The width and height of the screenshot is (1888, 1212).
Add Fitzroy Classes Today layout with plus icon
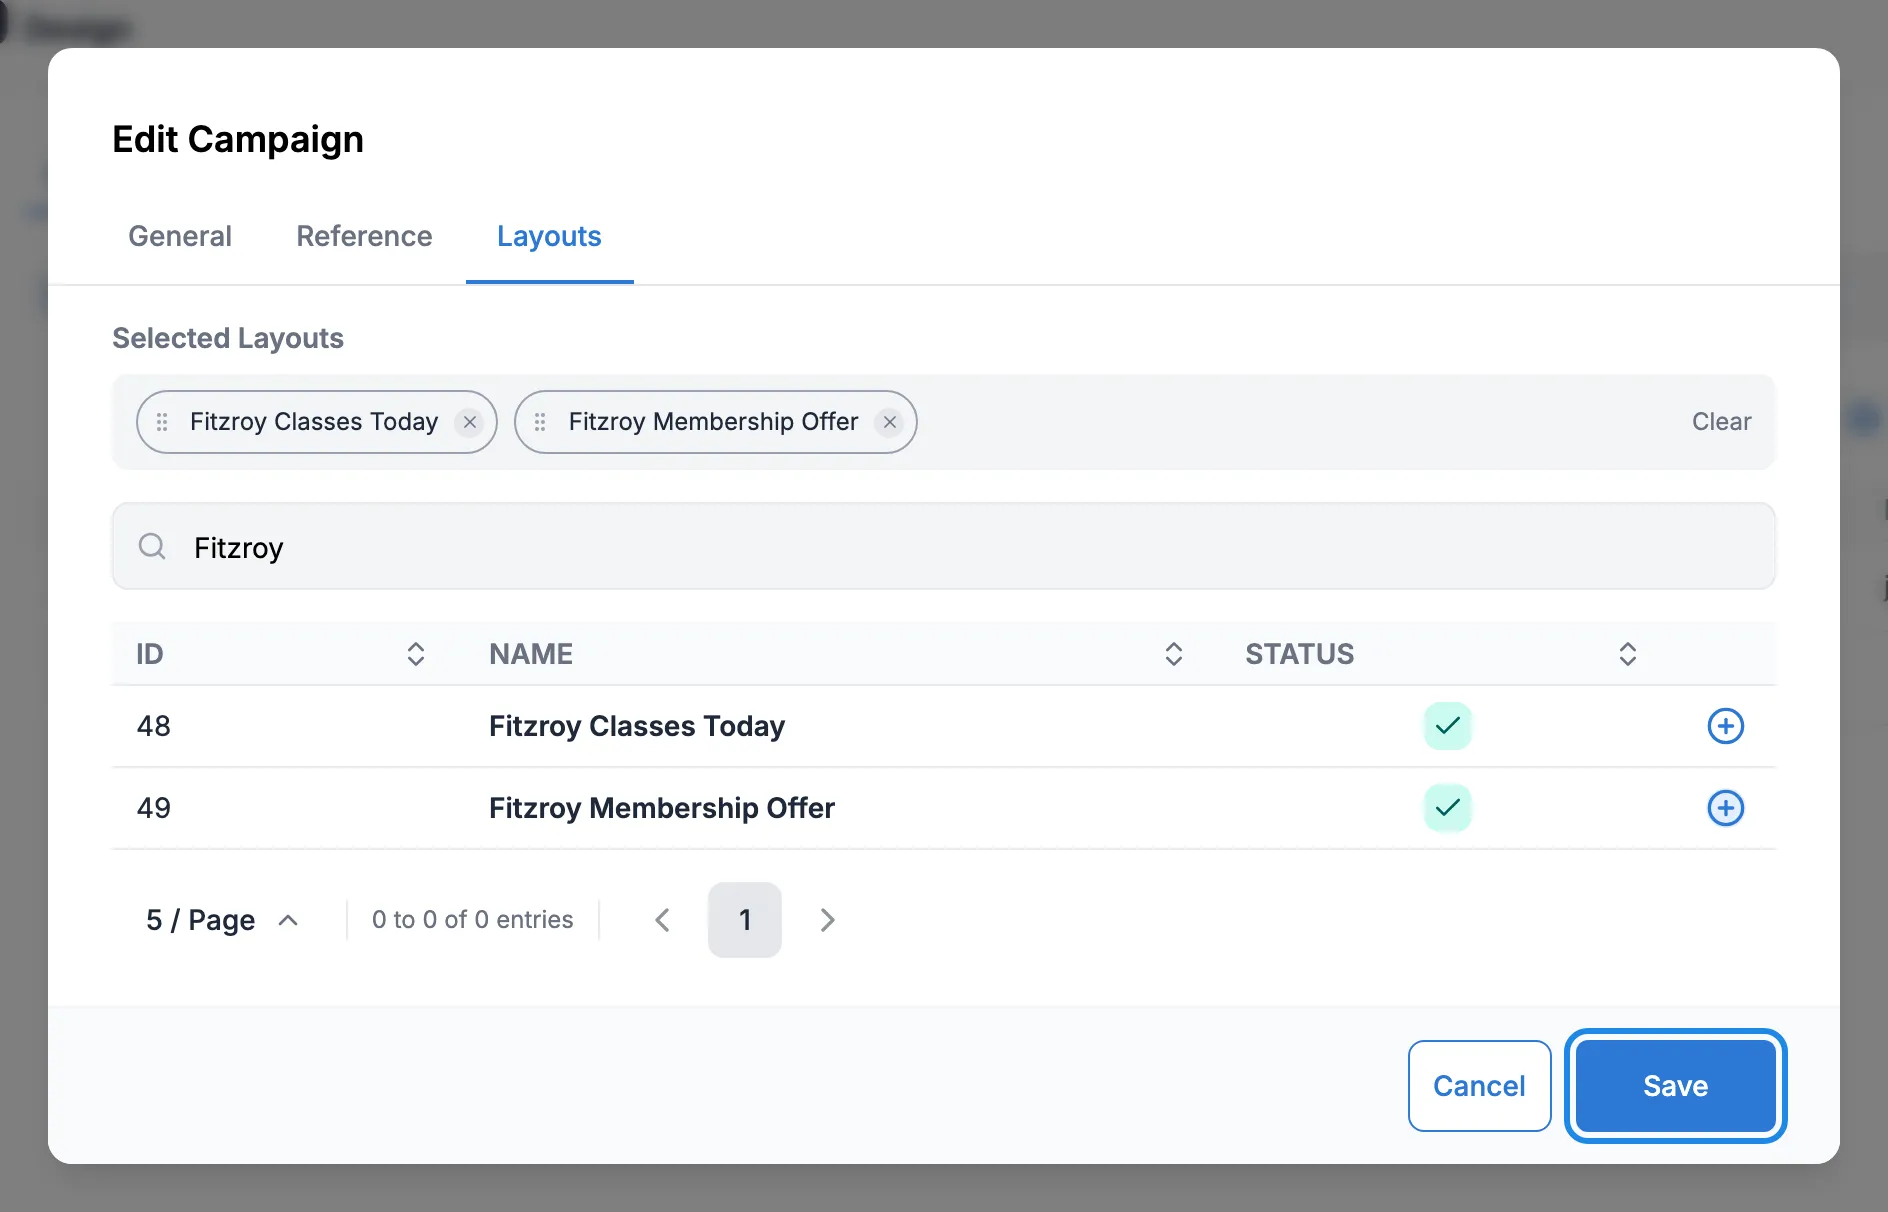1725,726
